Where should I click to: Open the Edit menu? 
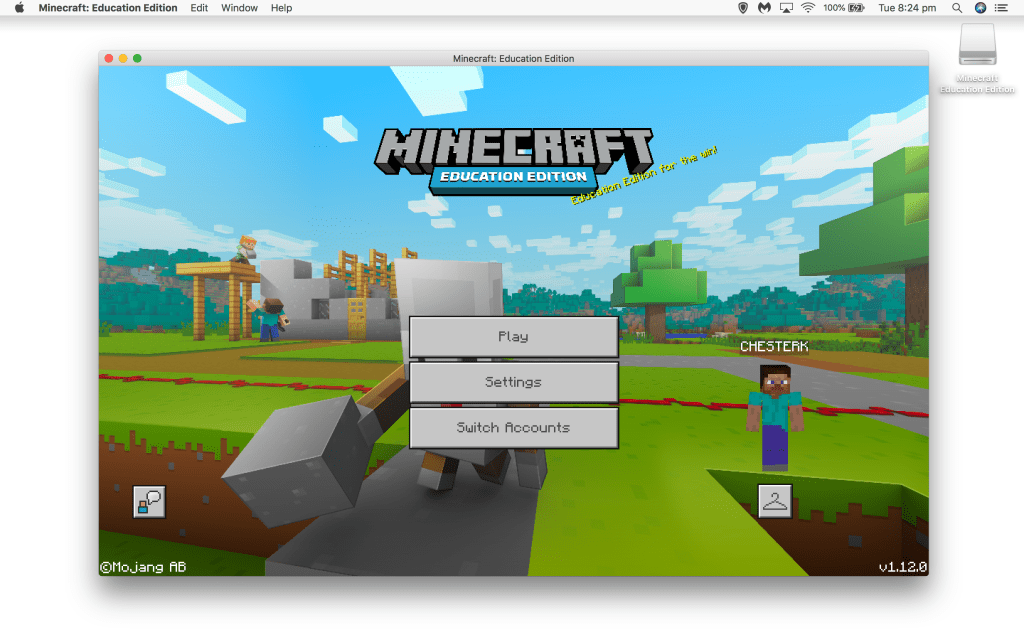tap(199, 8)
